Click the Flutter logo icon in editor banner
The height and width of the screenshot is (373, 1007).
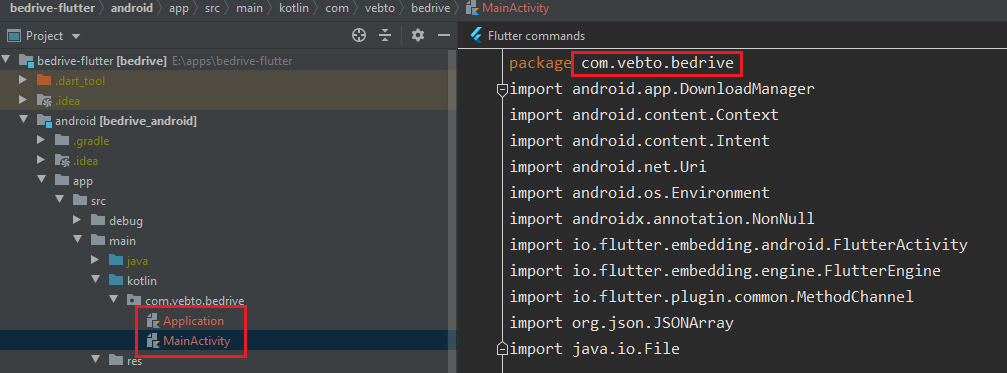pyautogui.click(x=476, y=35)
